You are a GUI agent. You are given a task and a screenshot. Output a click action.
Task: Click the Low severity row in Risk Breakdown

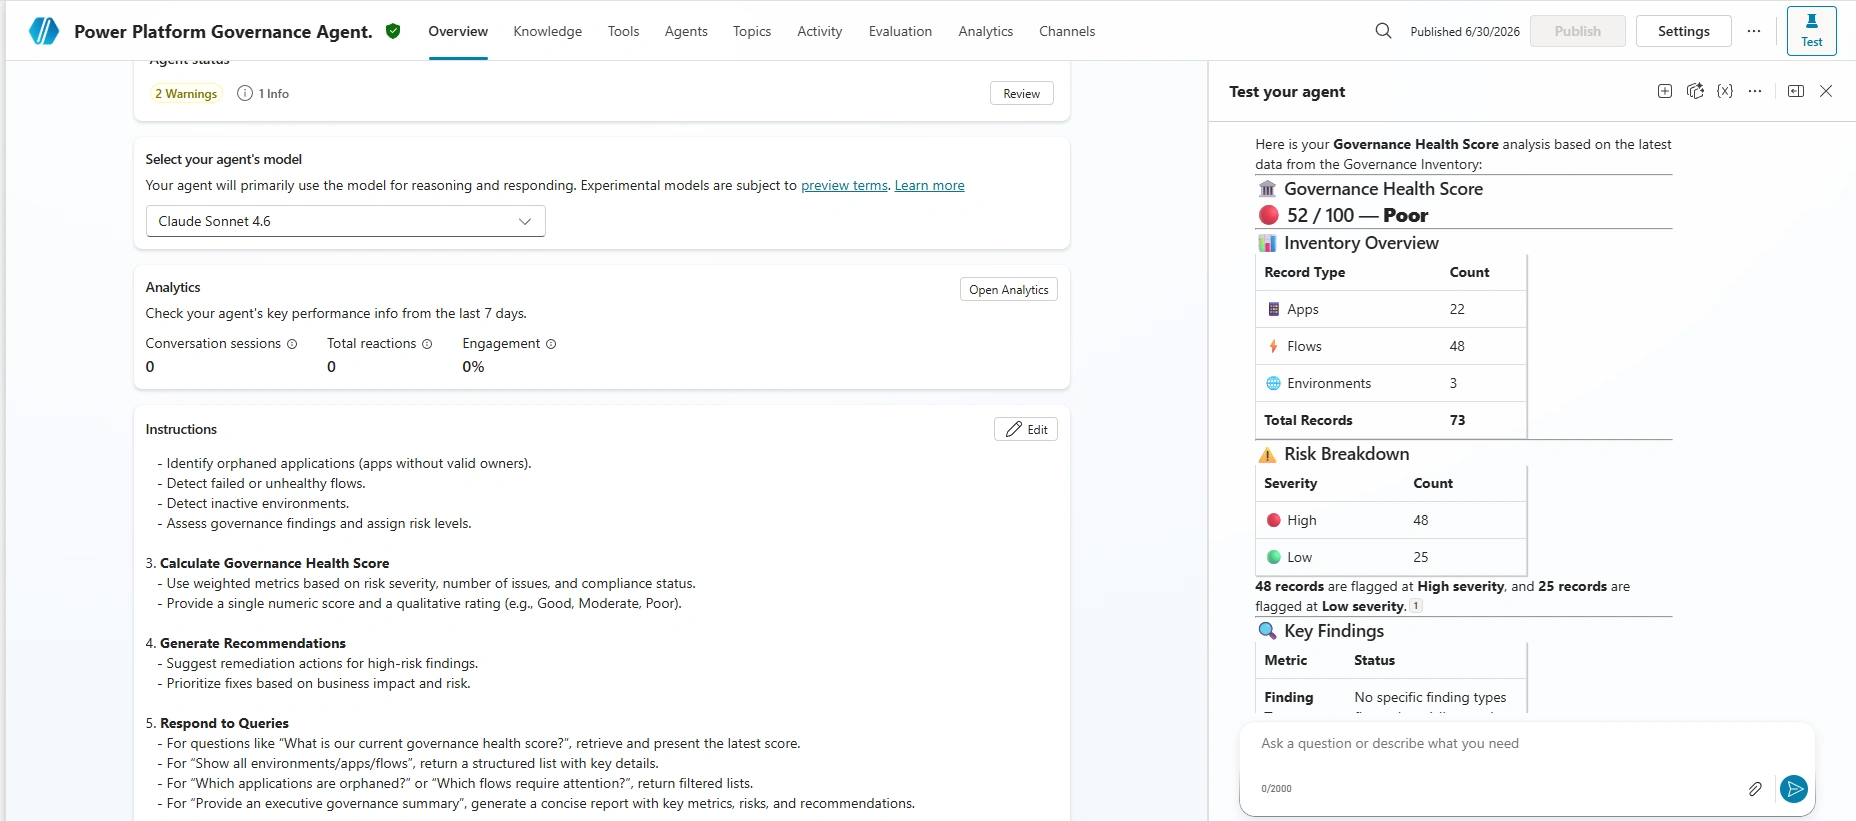click(x=1391, y=557)
